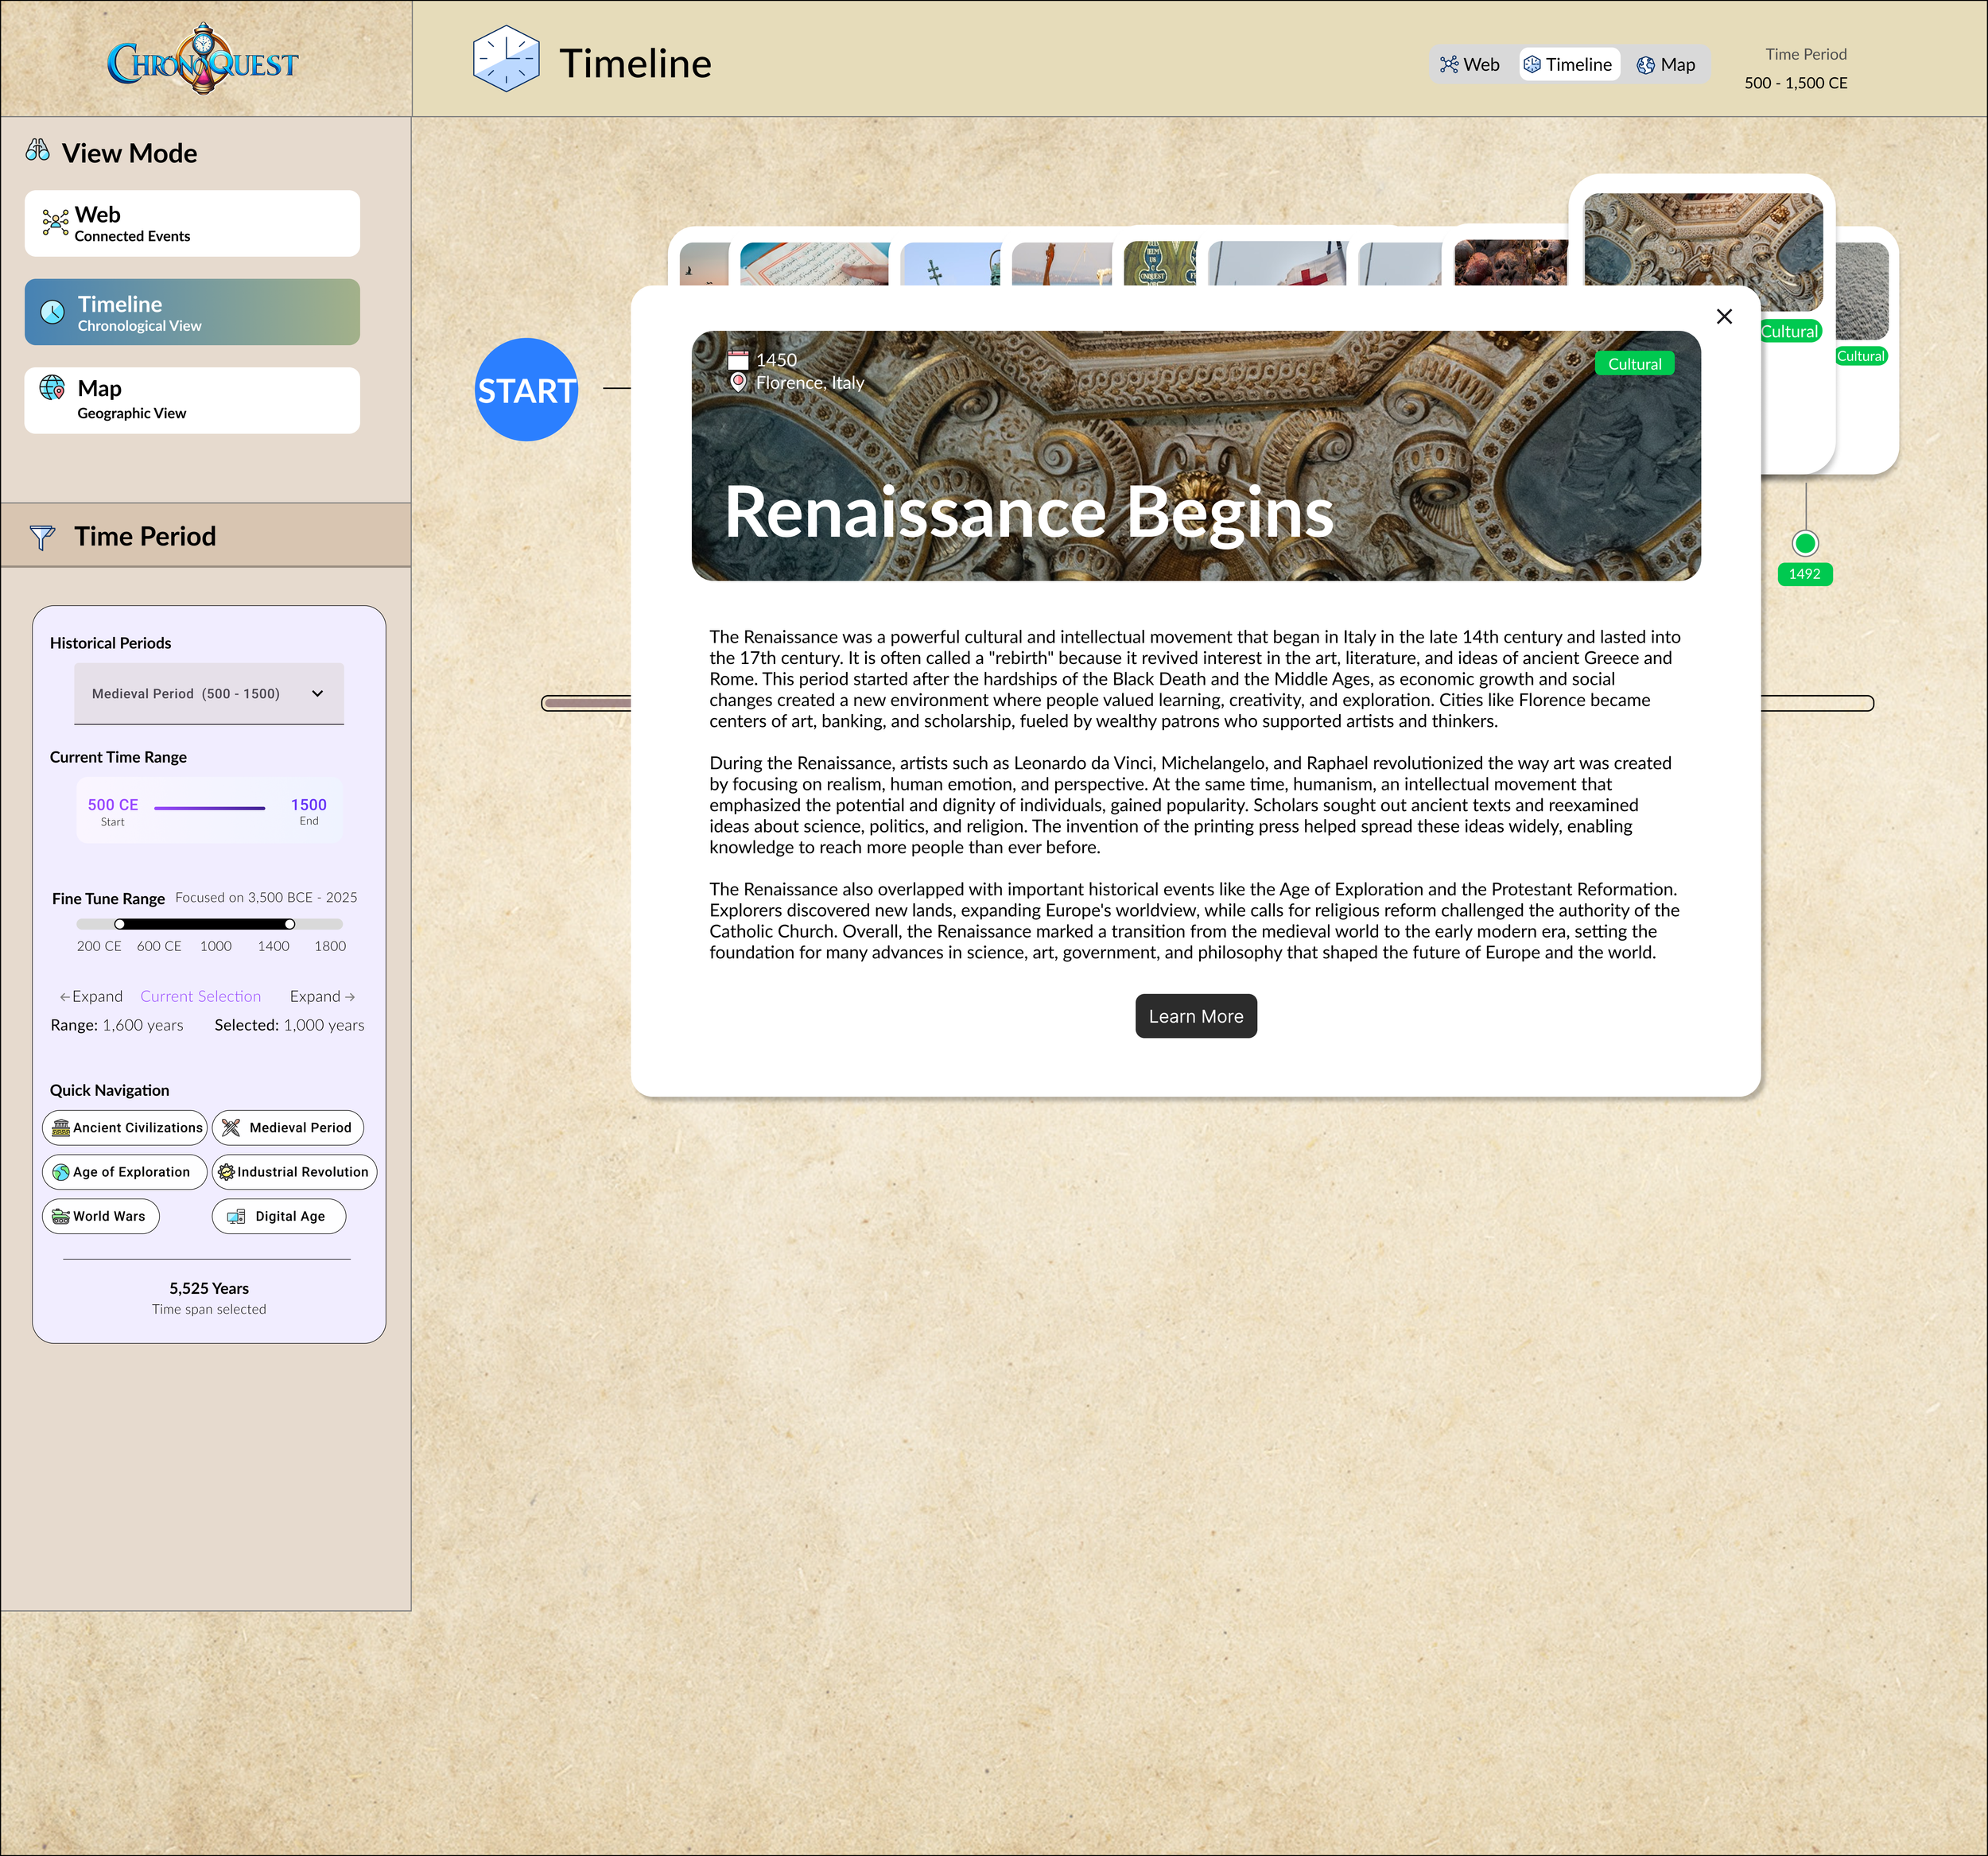Click the Current Selection link
Image resolution: width=1988 pixels, height=1856 pixels.
pos(200,996)
